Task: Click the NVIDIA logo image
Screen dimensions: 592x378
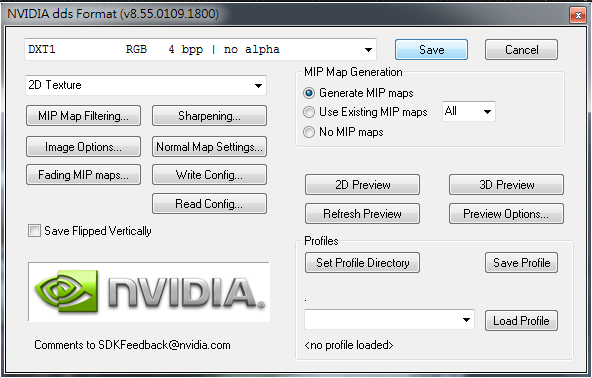Action: [x=149, y=292]
